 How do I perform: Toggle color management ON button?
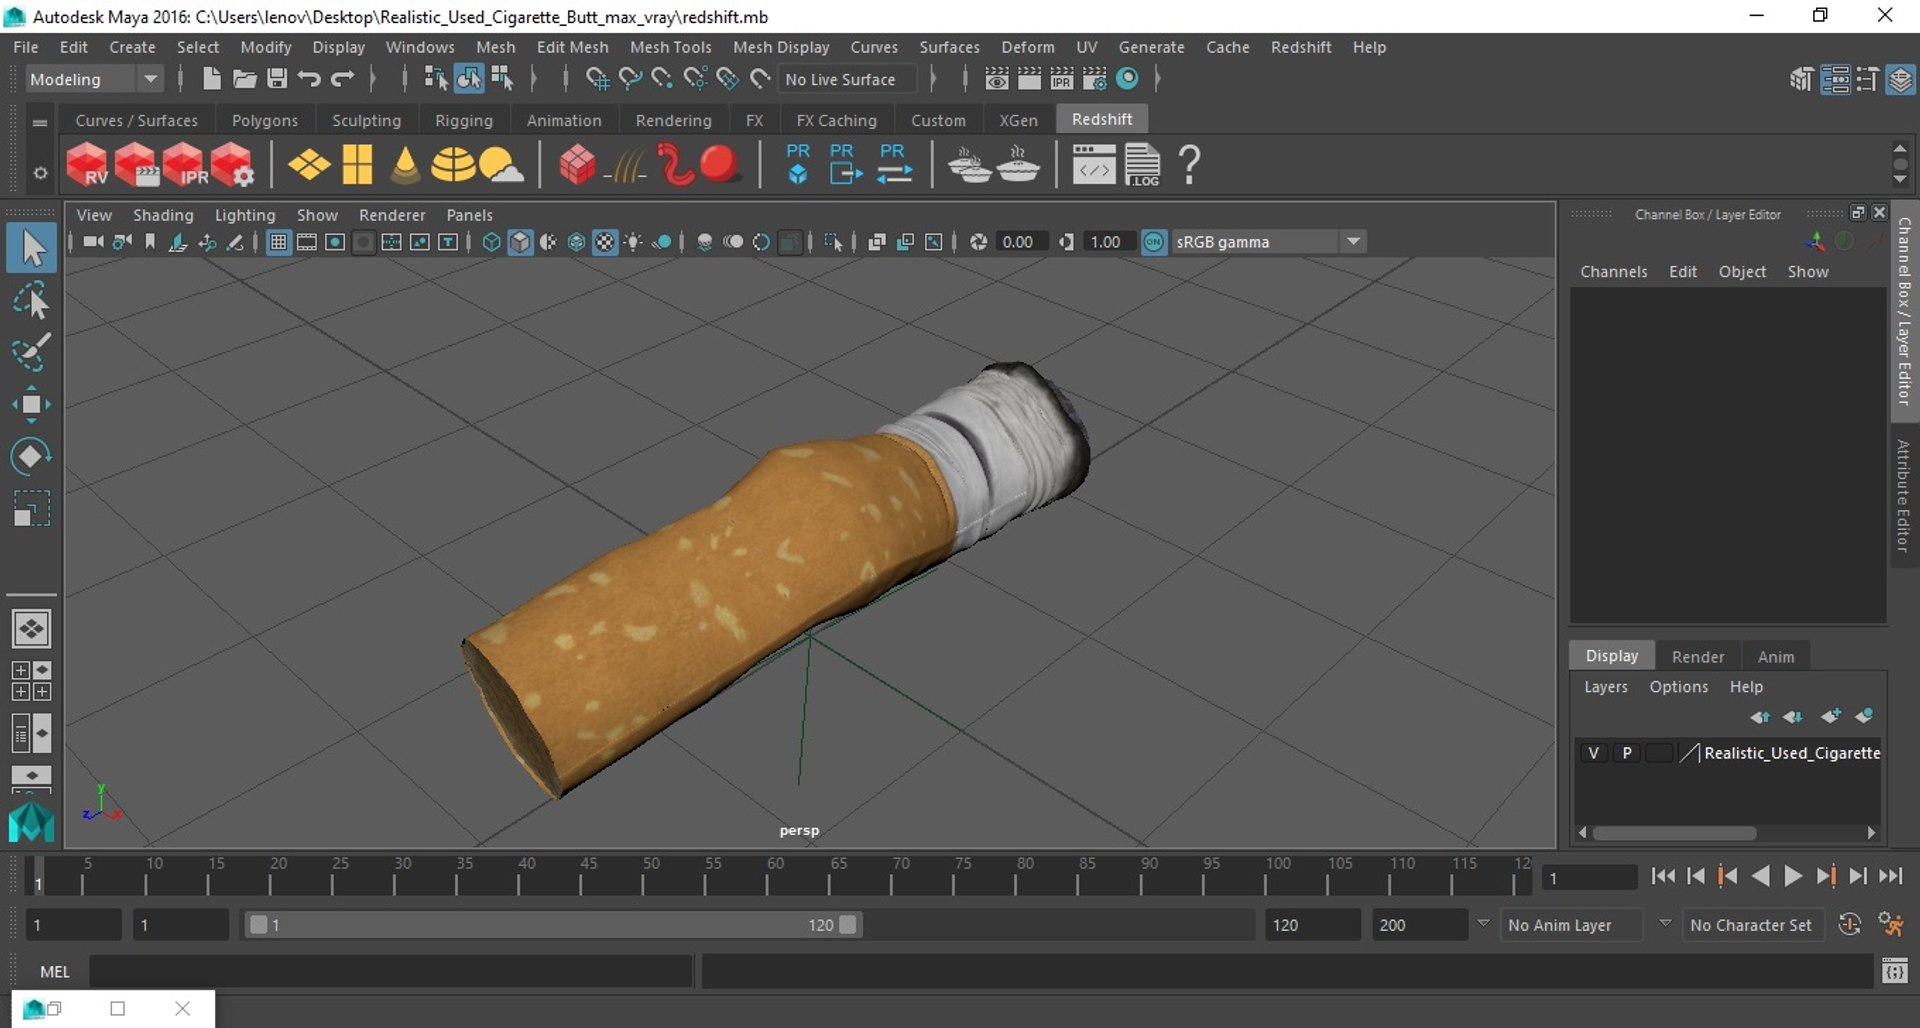tap(1154, 242)
